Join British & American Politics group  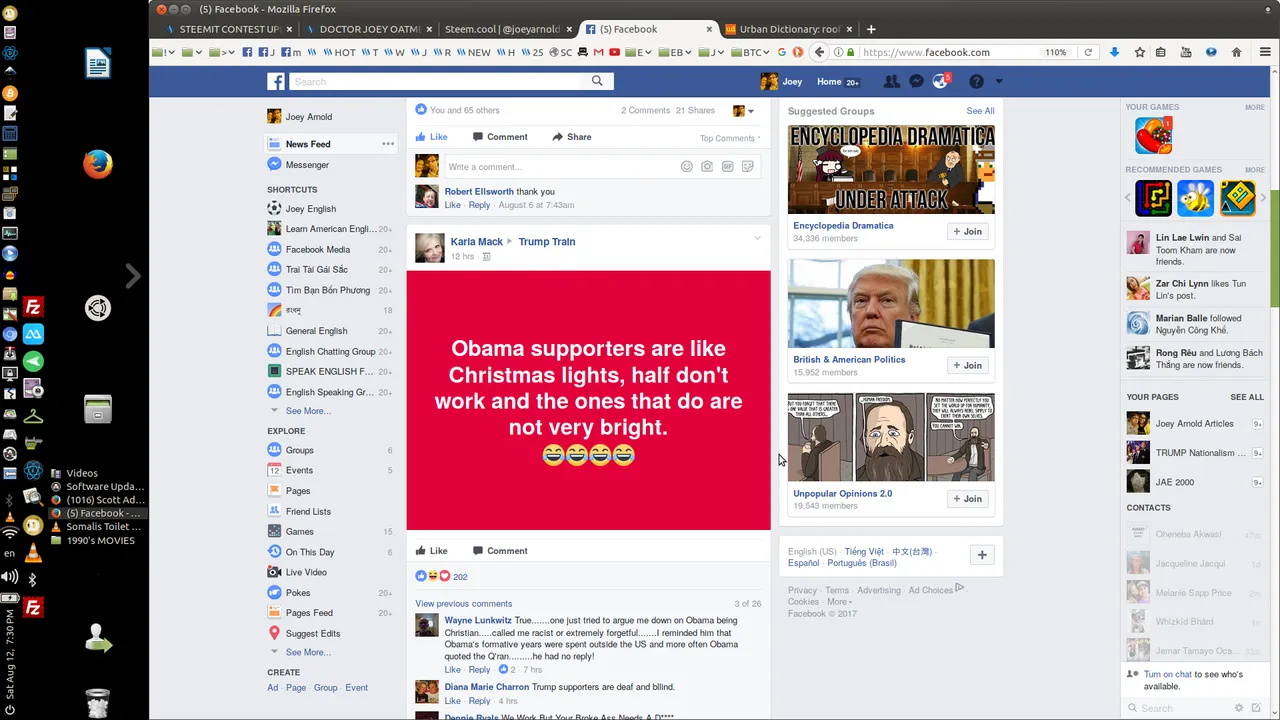968,366
